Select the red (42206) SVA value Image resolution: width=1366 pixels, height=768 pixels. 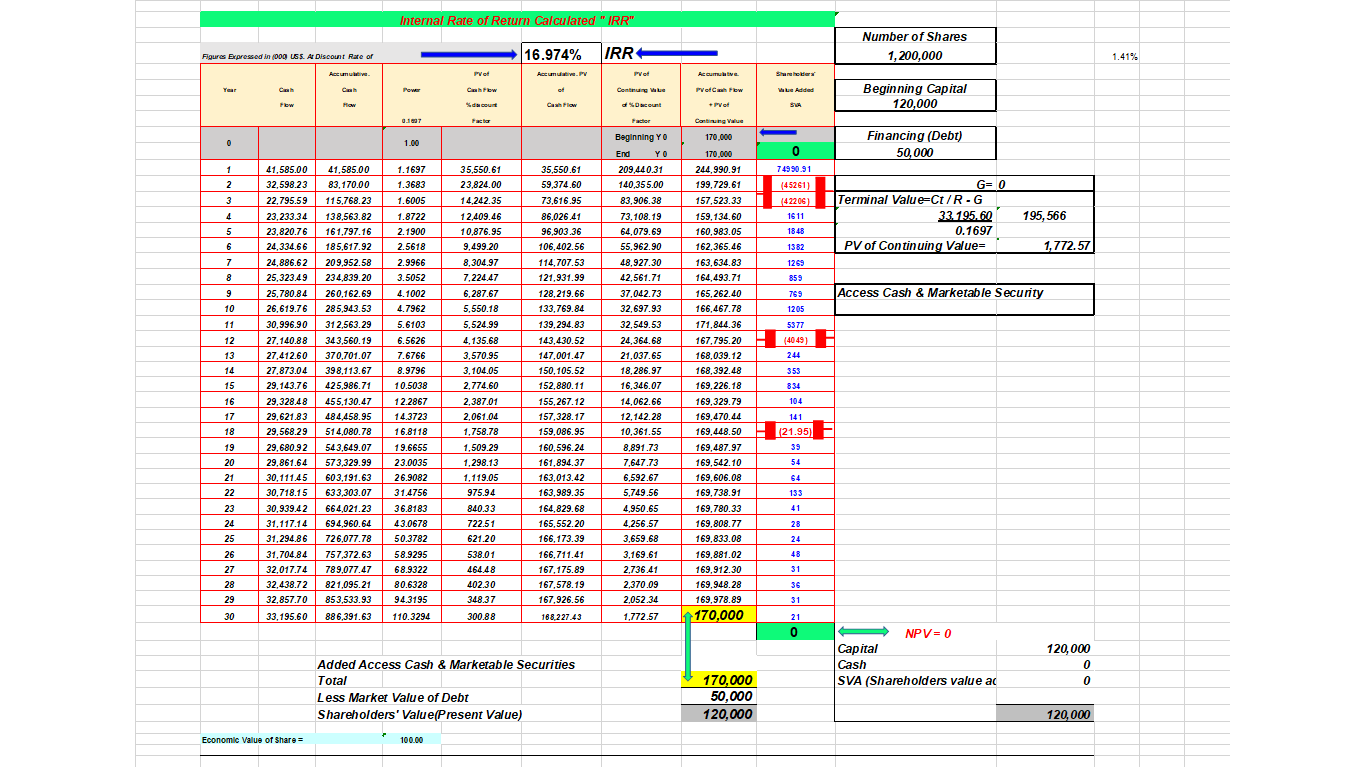pyautogui.click(x=795, y=200)
